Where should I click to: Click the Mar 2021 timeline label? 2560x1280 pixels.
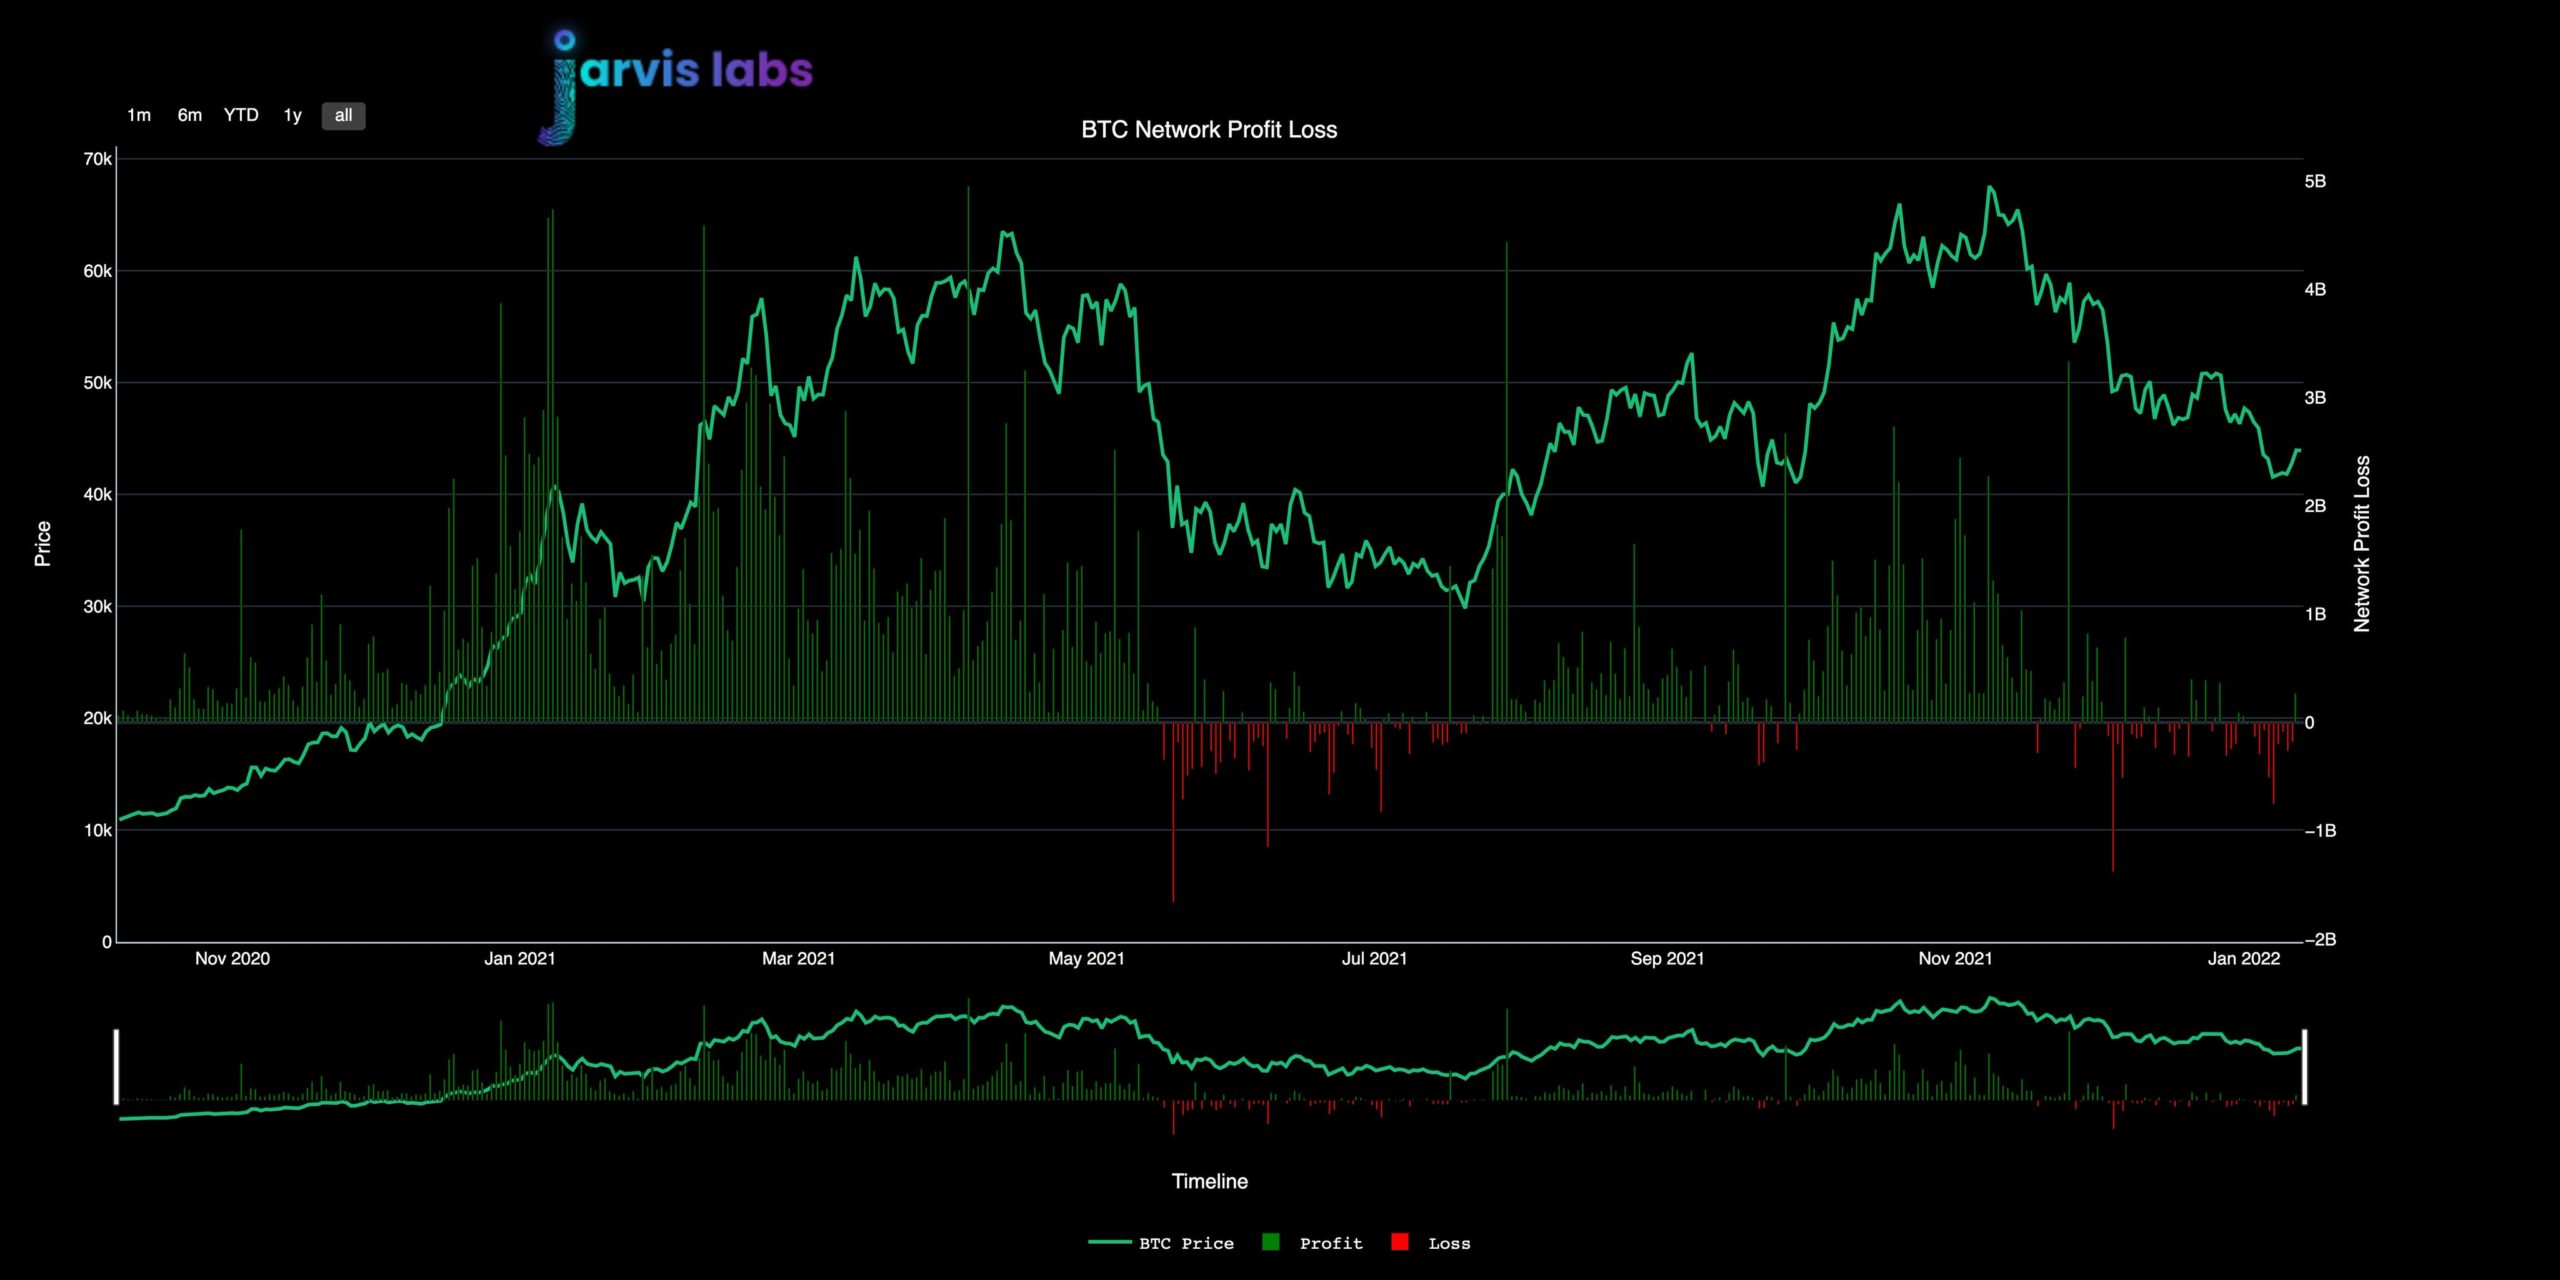798,959
